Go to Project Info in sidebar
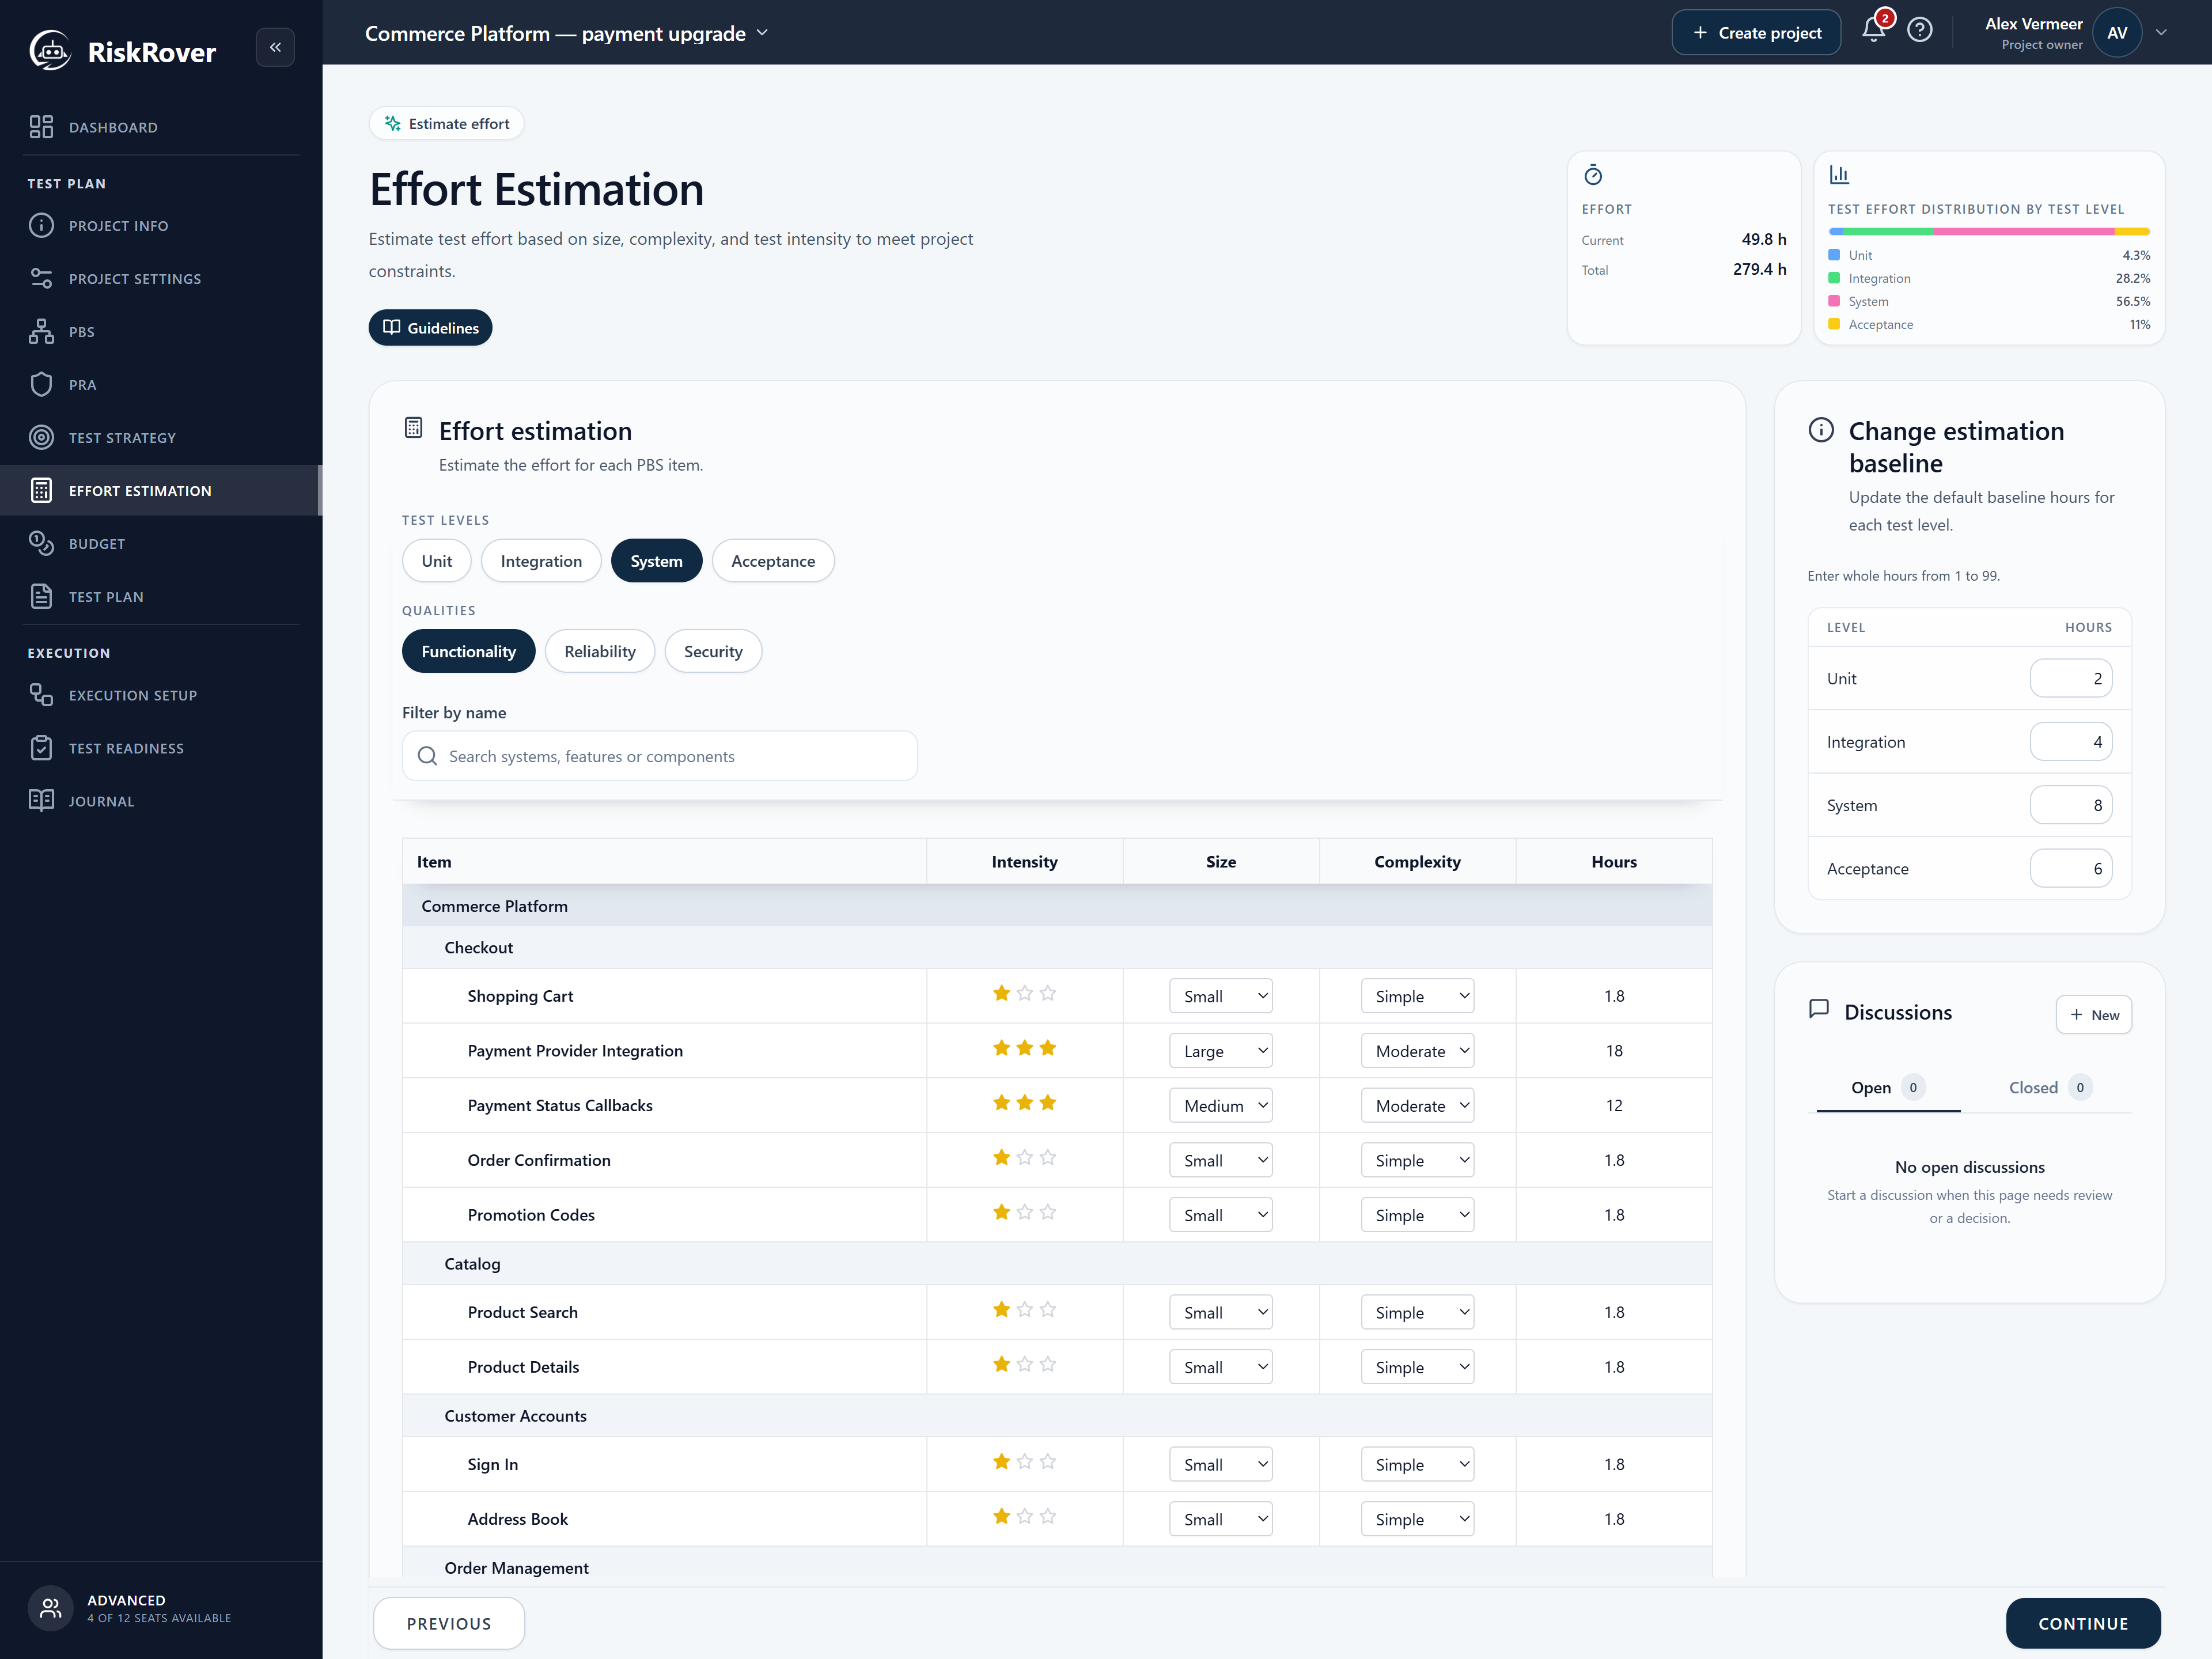 click(161, 226)
